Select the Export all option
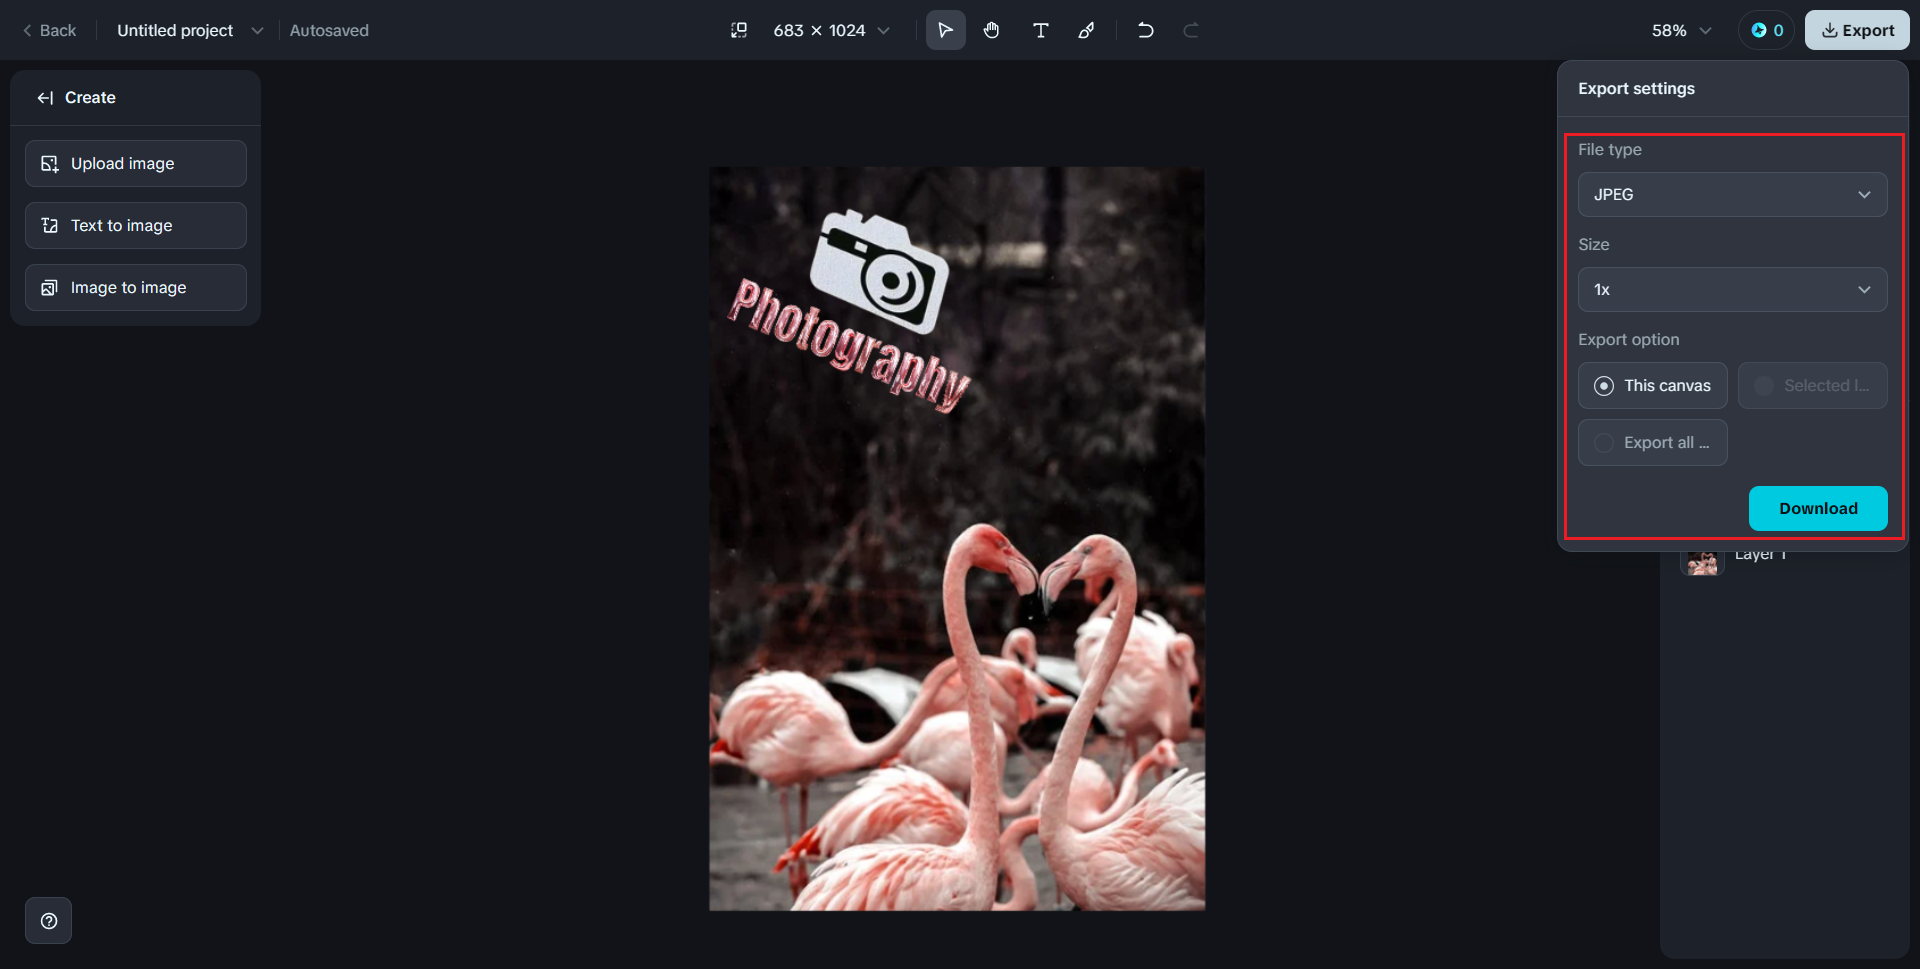1920x969 pixels. pyautogui.click(x=1652, y=442)
